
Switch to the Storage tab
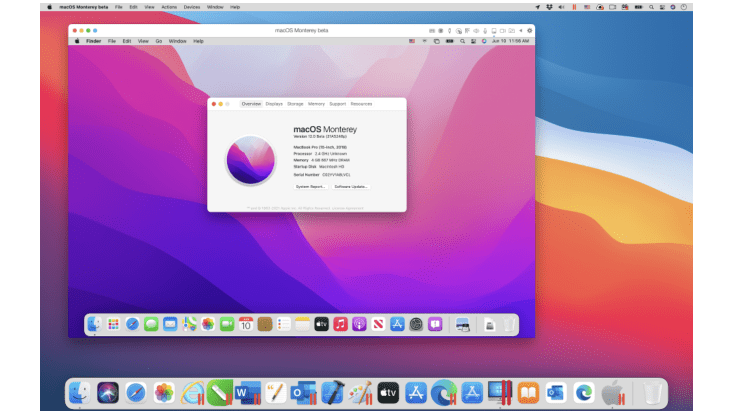tap(295, 104)
